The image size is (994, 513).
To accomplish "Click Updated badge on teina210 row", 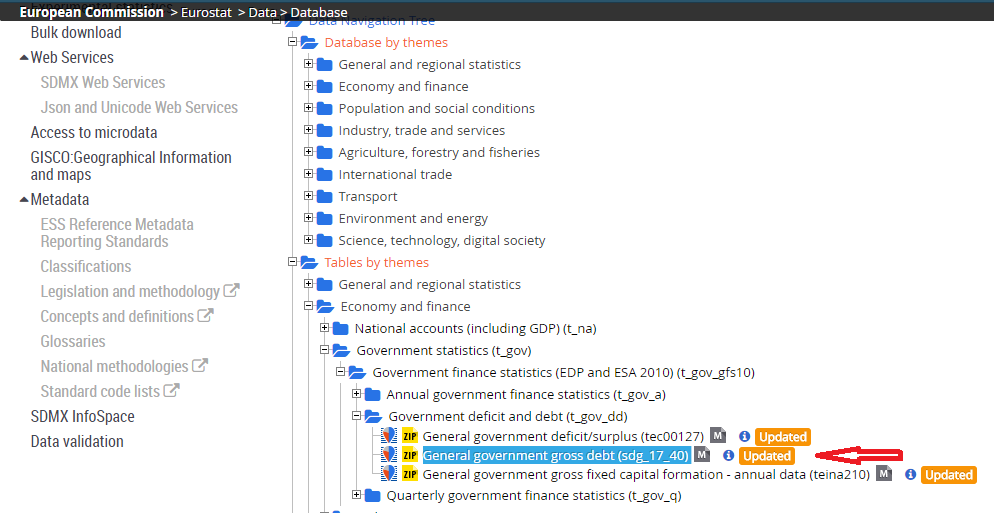I will click(x=949, y=475).
